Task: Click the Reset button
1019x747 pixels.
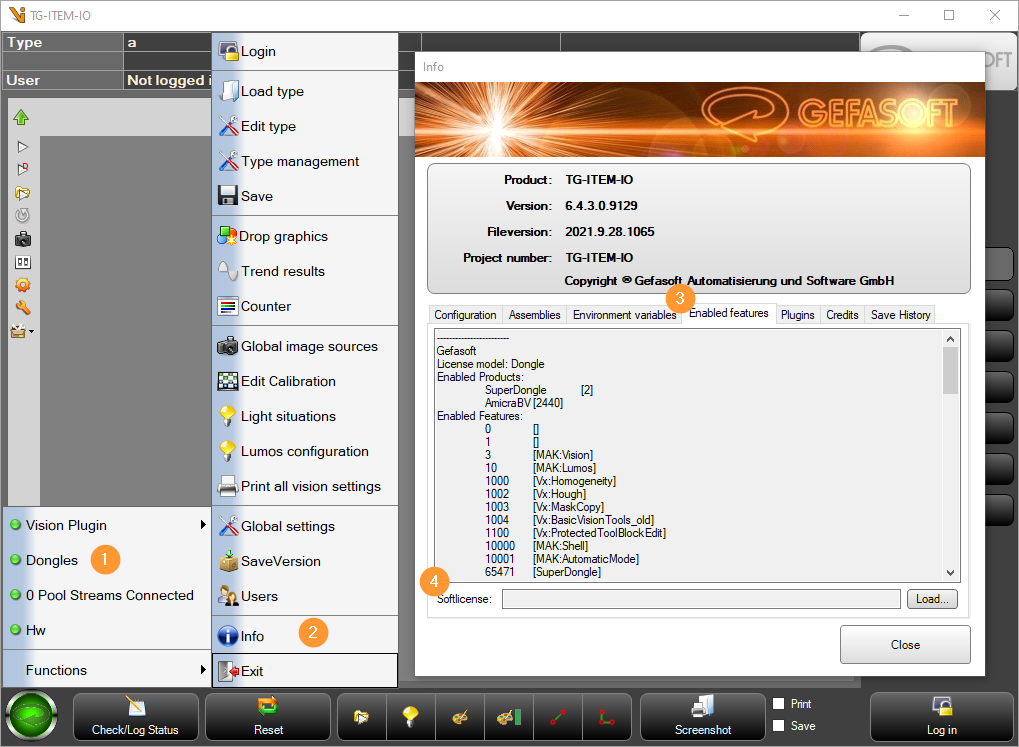Action: click(268, 716)
